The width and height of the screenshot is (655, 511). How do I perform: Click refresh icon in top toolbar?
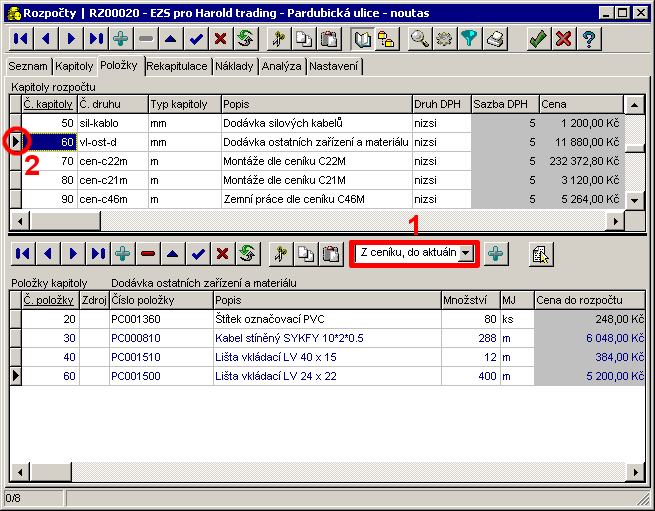(x=244, y=39)
